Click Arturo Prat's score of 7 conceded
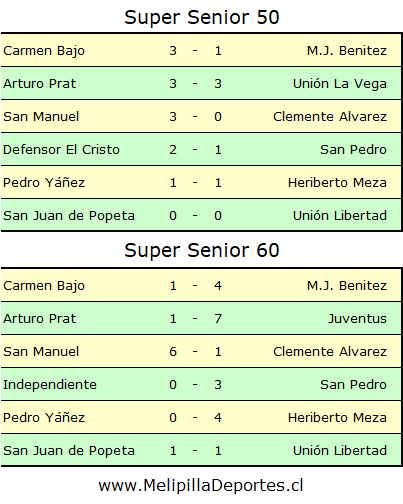403x504 pixels. click(218, 319)
